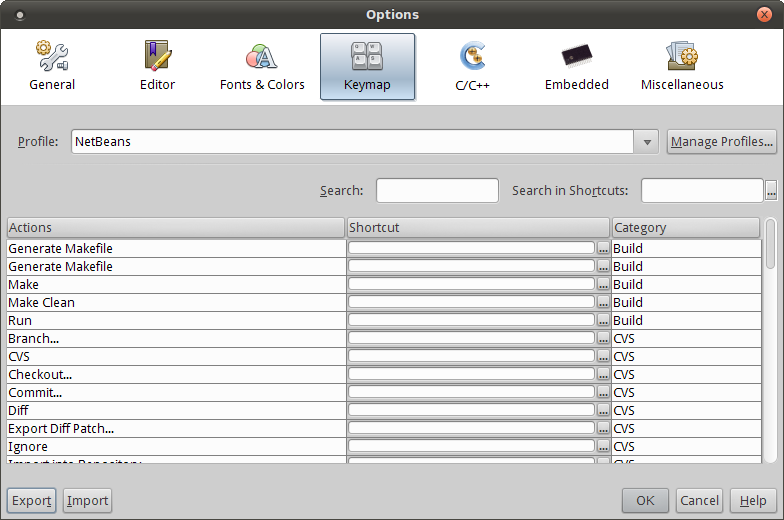
Task: Select the Export Diff Patch... action row
Action: click(x=176, y=428)
